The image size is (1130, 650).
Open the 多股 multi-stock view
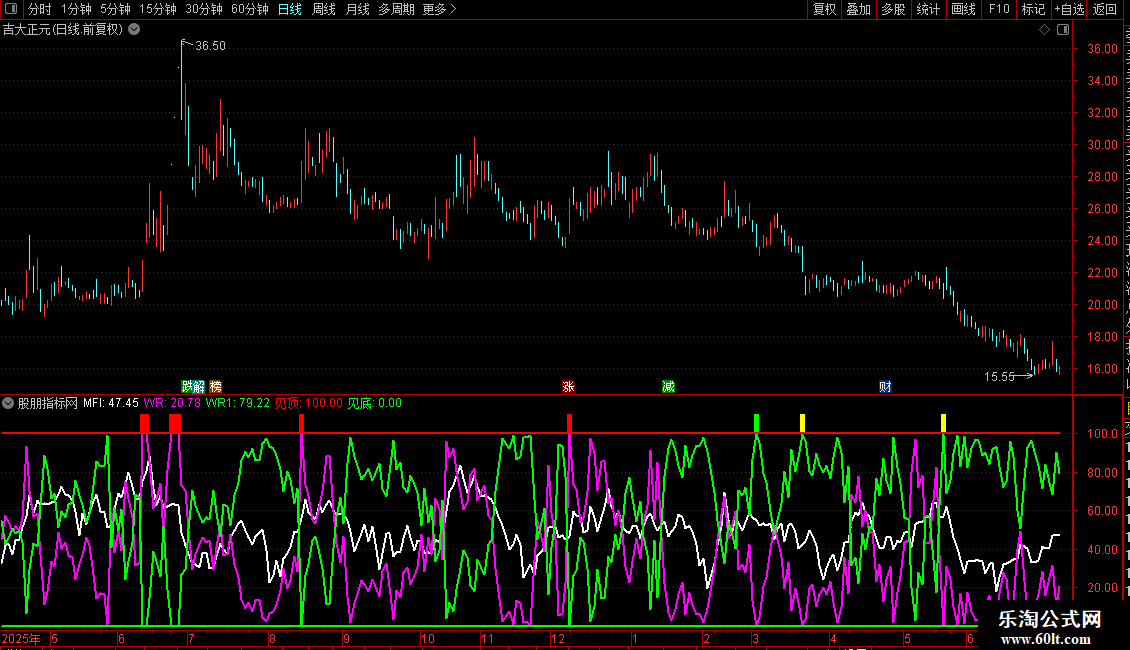(893, 9)
